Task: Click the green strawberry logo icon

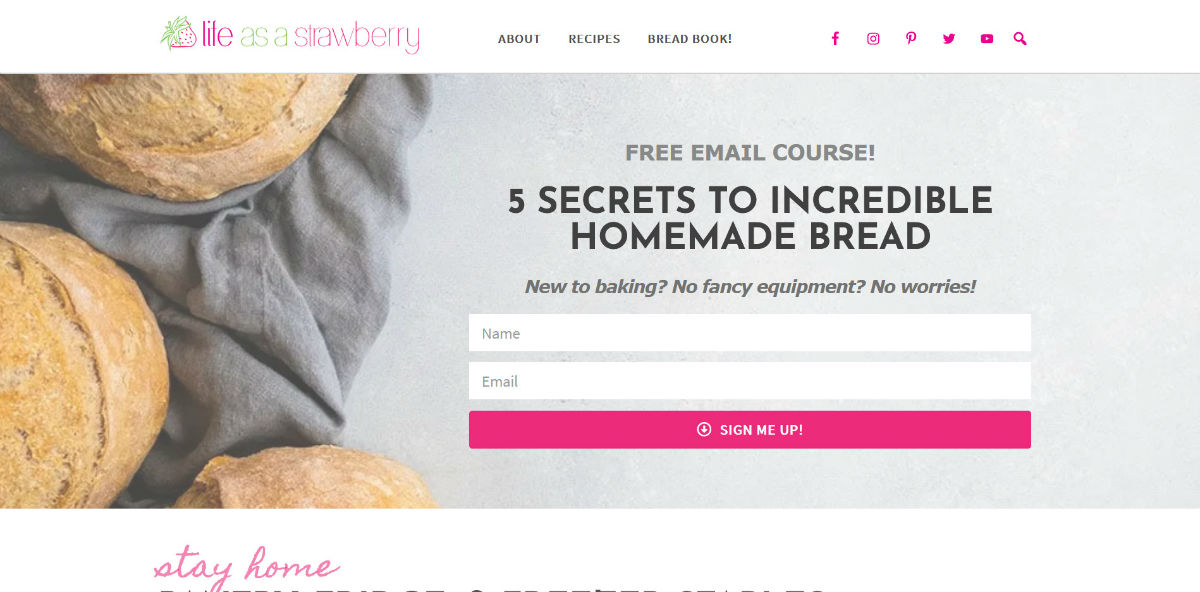Action: click(178, 33)
